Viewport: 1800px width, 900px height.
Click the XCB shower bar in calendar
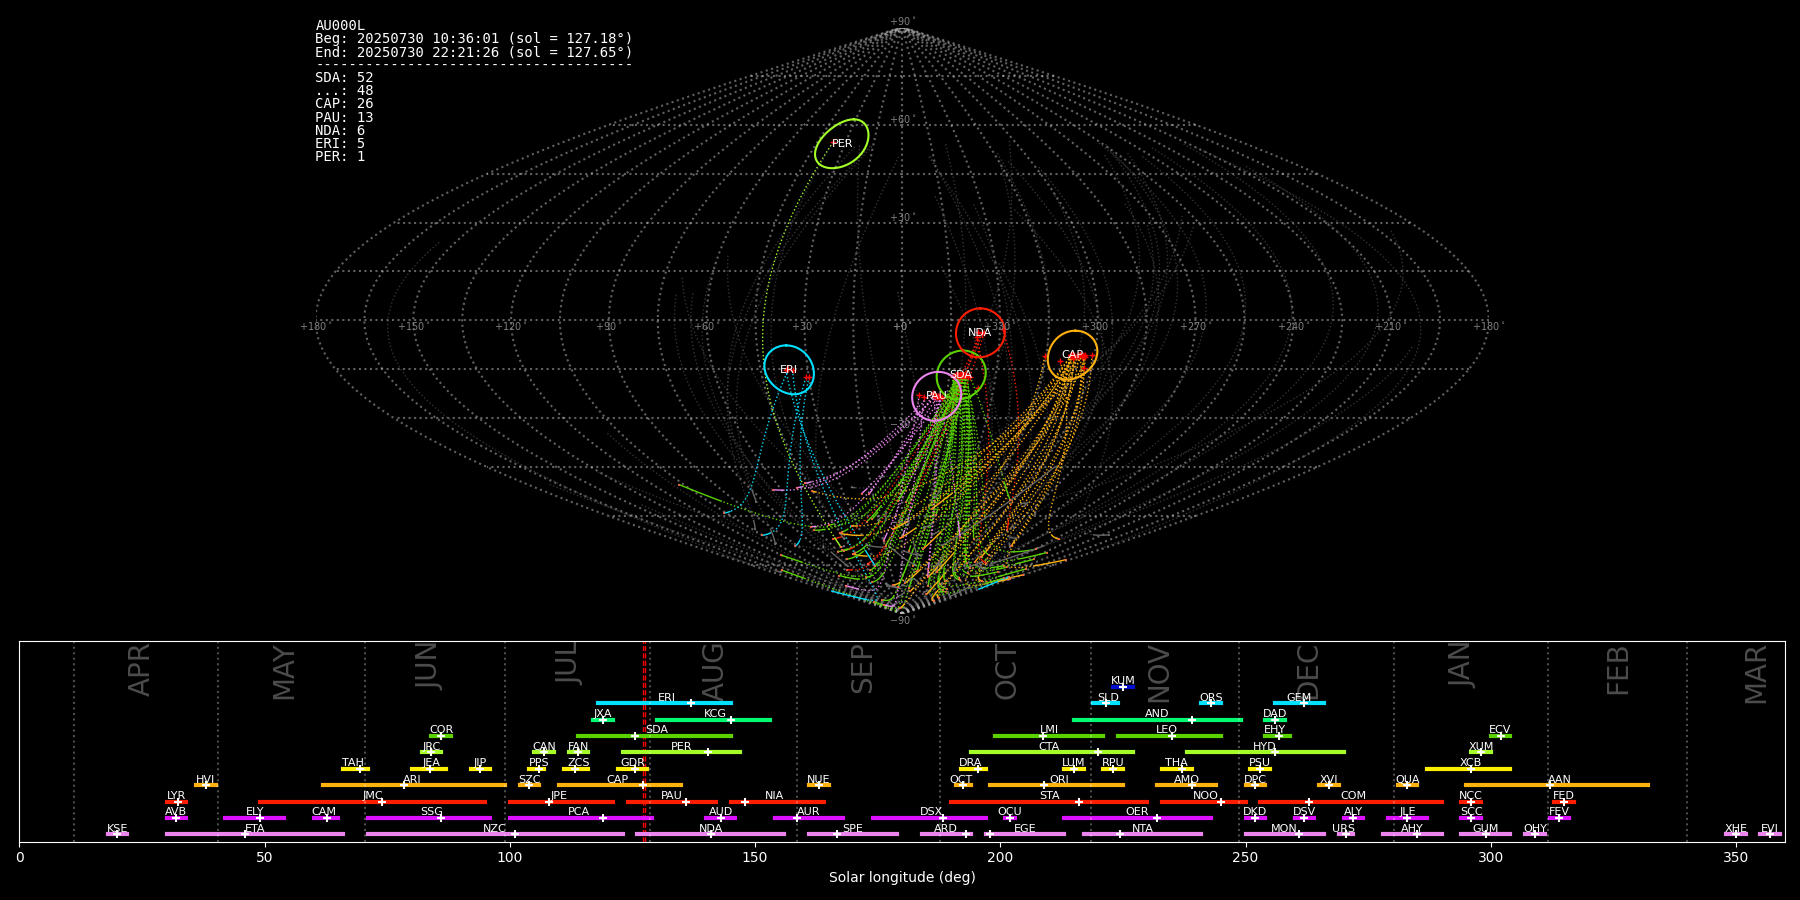coord(1468,769)
